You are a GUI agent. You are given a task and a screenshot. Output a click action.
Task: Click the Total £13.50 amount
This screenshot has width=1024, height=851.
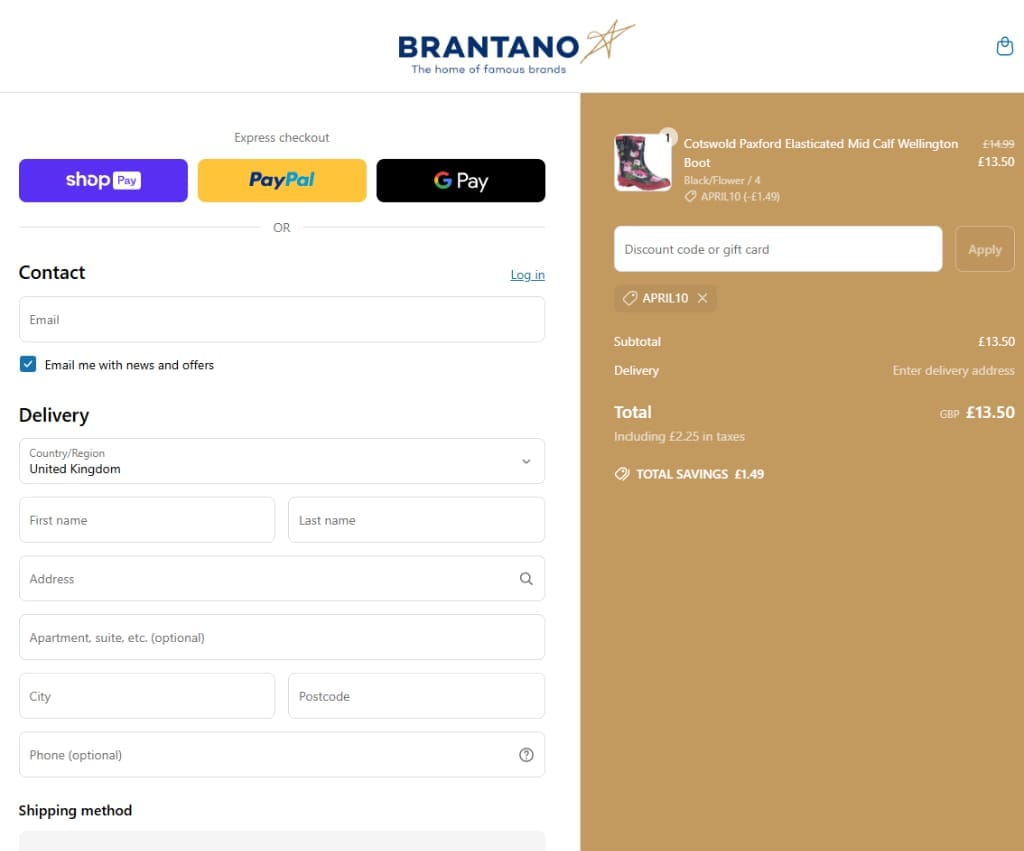pos(990,413)
